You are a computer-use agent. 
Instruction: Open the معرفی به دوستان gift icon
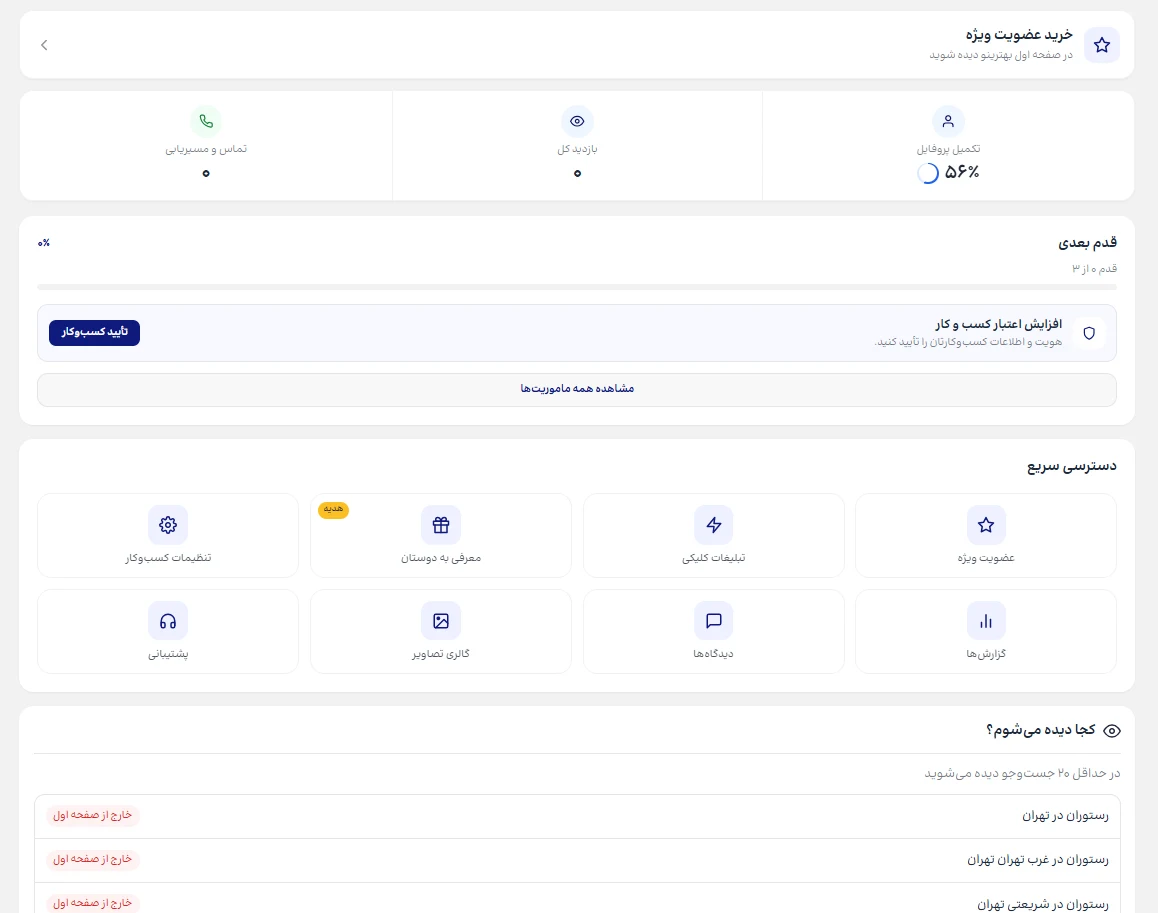pos(441,524)
